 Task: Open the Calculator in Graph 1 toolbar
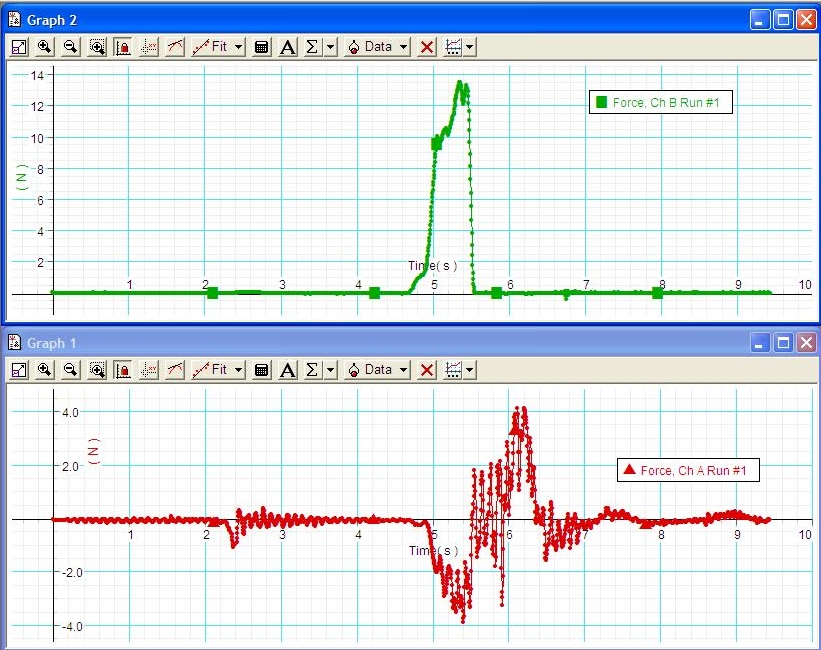coord(261,370)
